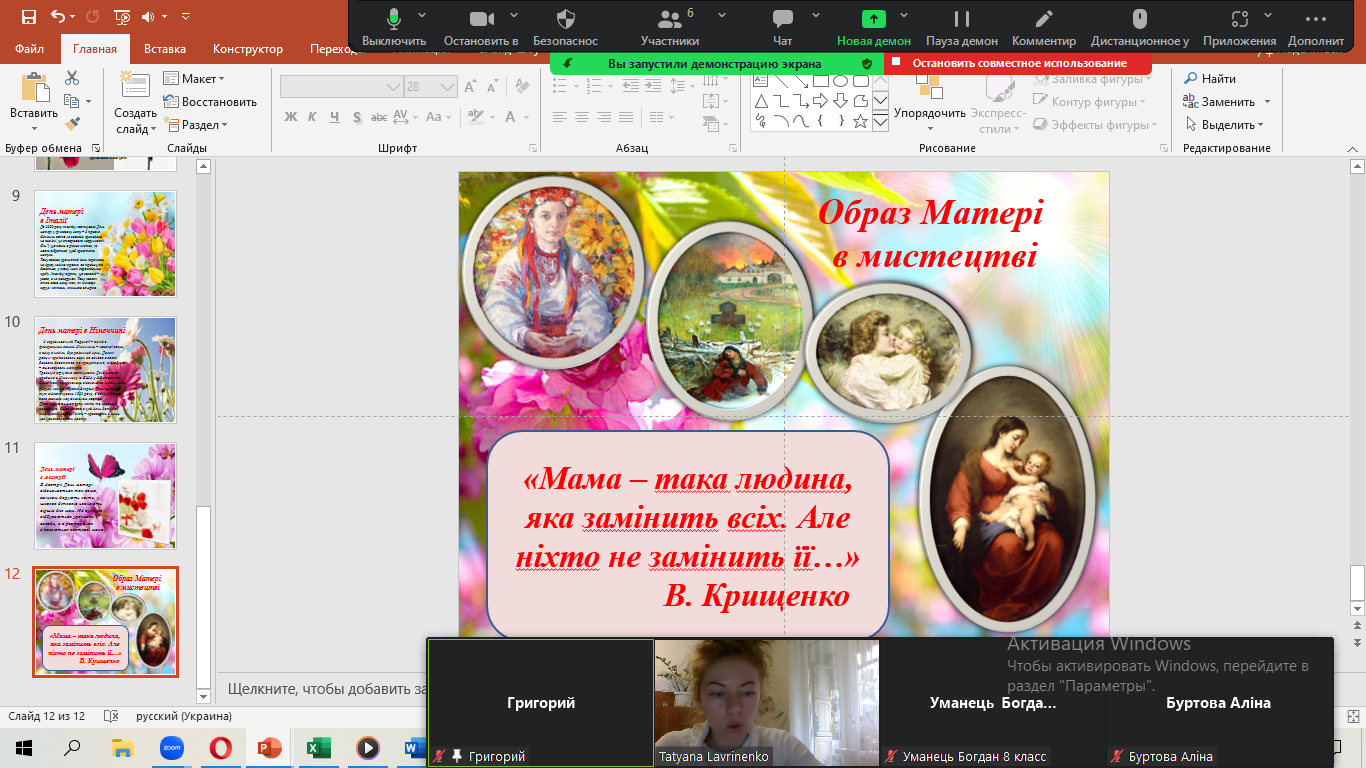Screen dimensions: 1366x768
Task: Click Zoom Пауза демонстрации pause icon
Action: click(x=962, y=18)
